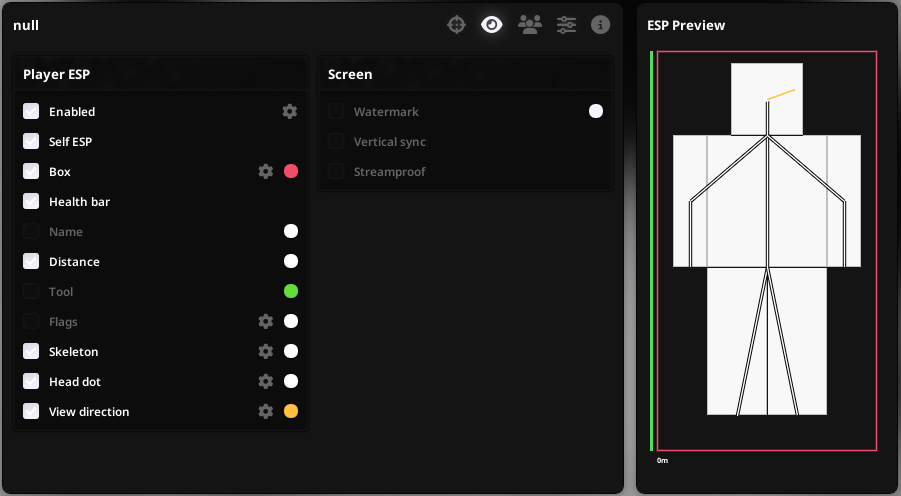Select the eye visuals tab
901x496 pixels.
[491, 25]
